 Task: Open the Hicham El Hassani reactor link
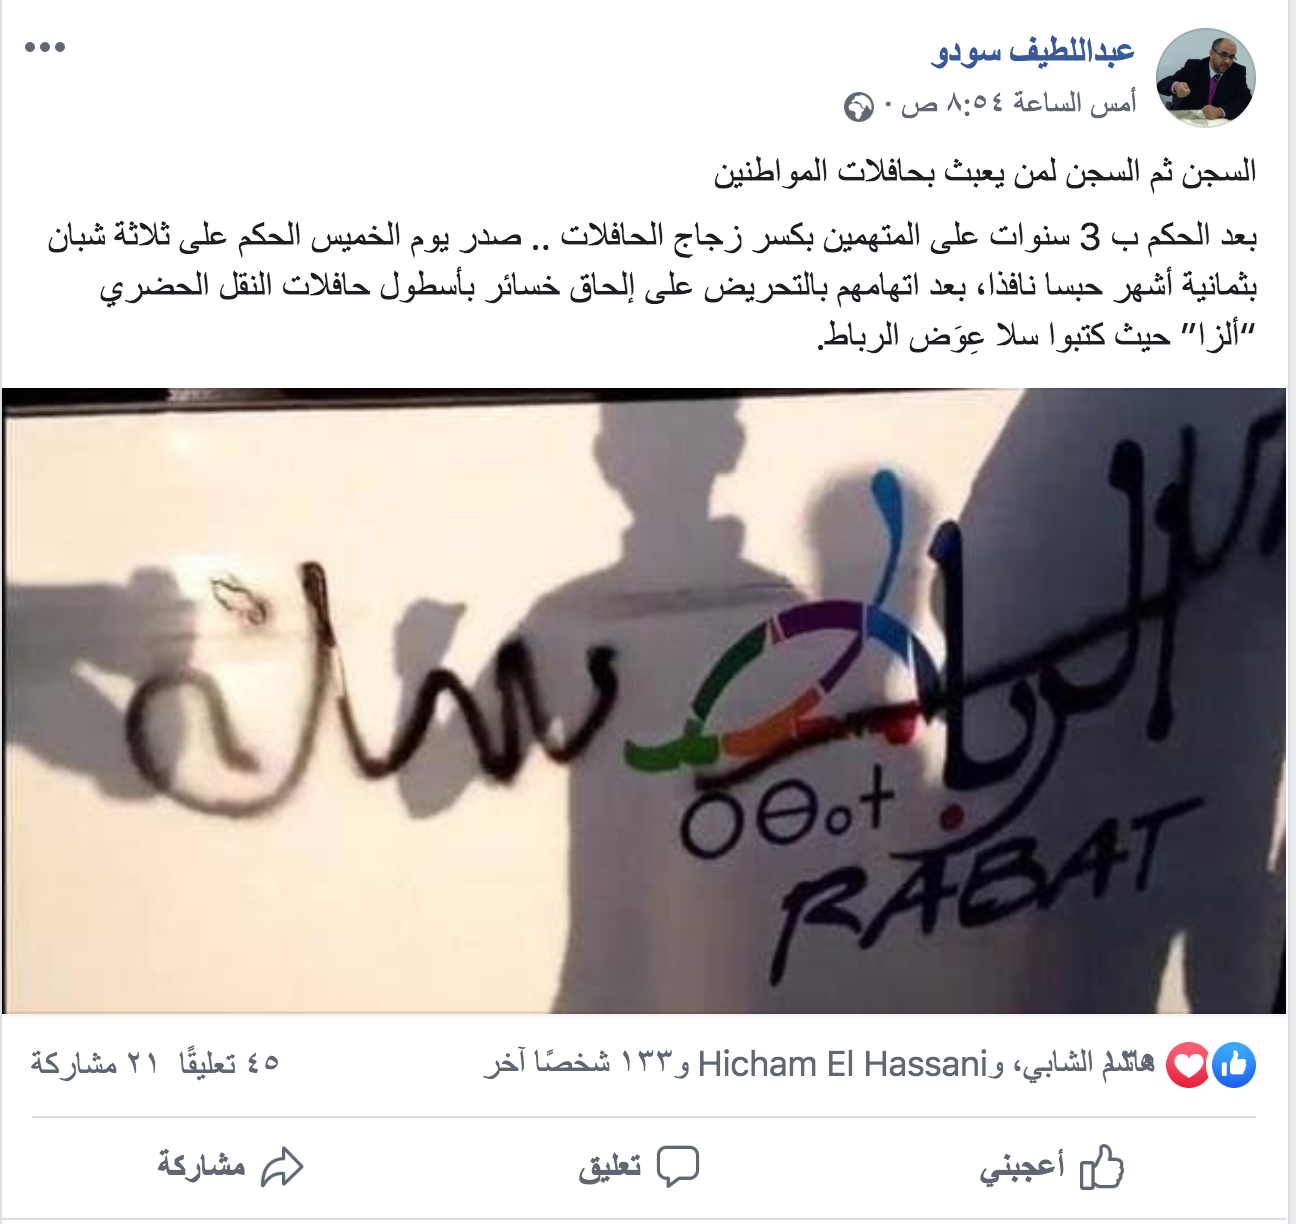coord(842,1064)
